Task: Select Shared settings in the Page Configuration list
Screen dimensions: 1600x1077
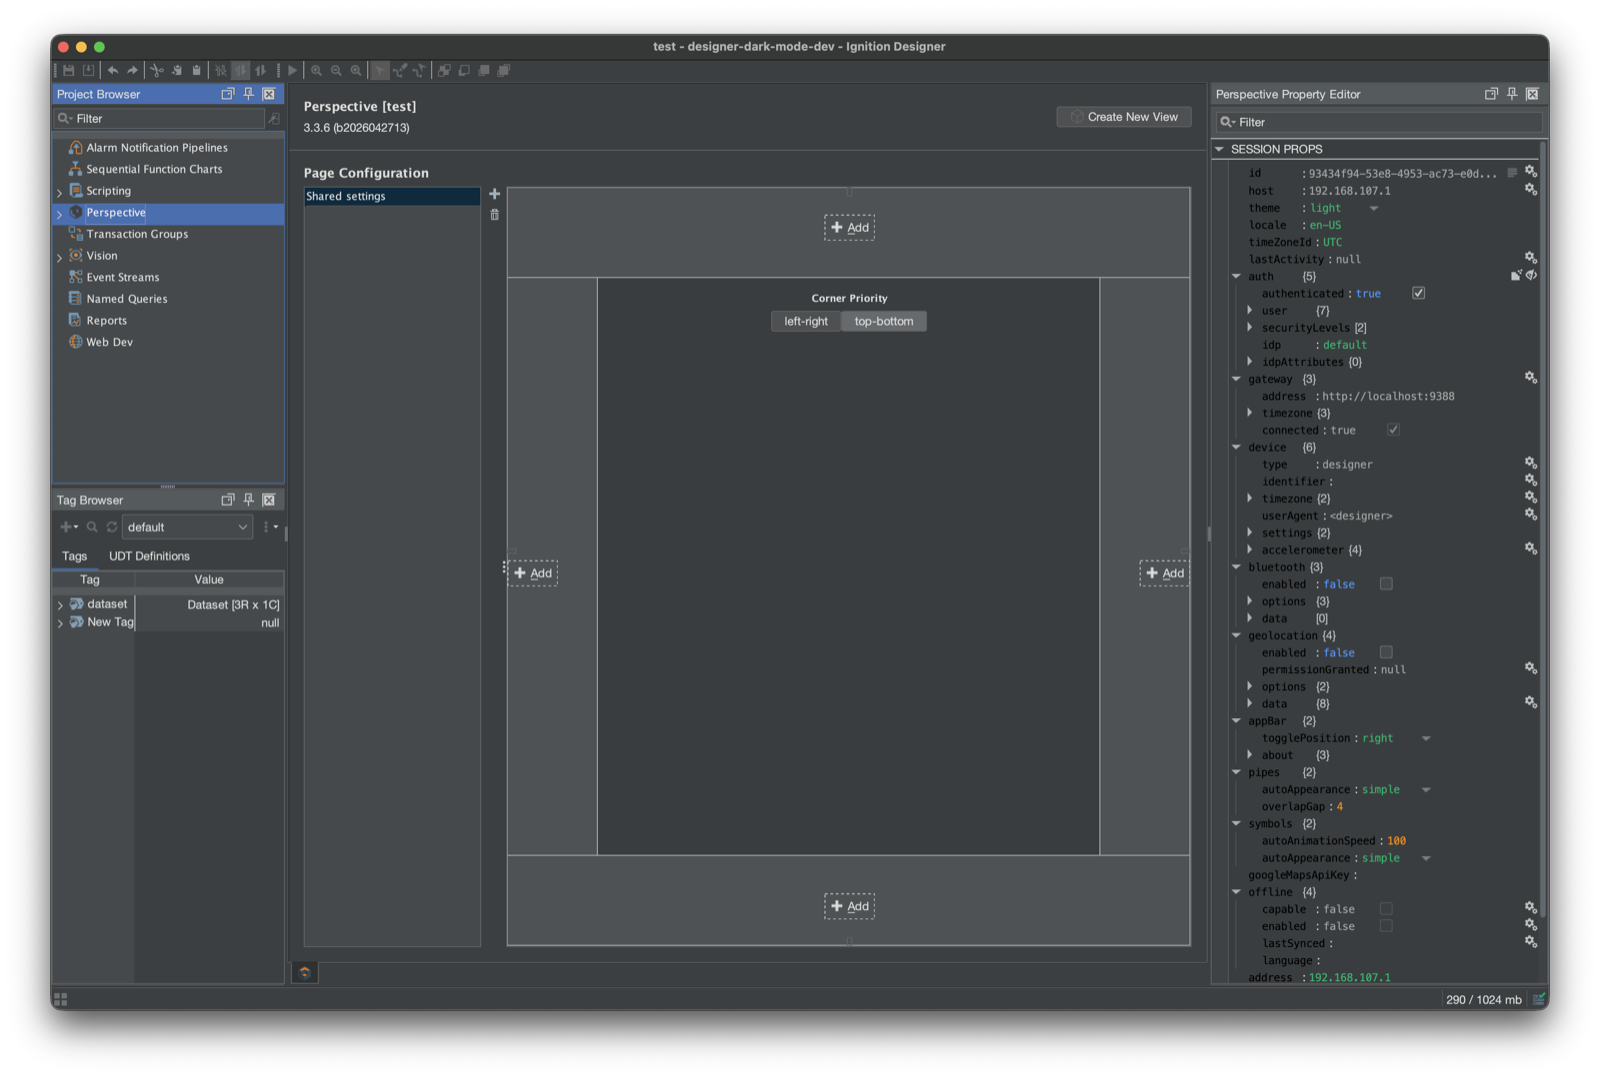Action: [392, 196]
